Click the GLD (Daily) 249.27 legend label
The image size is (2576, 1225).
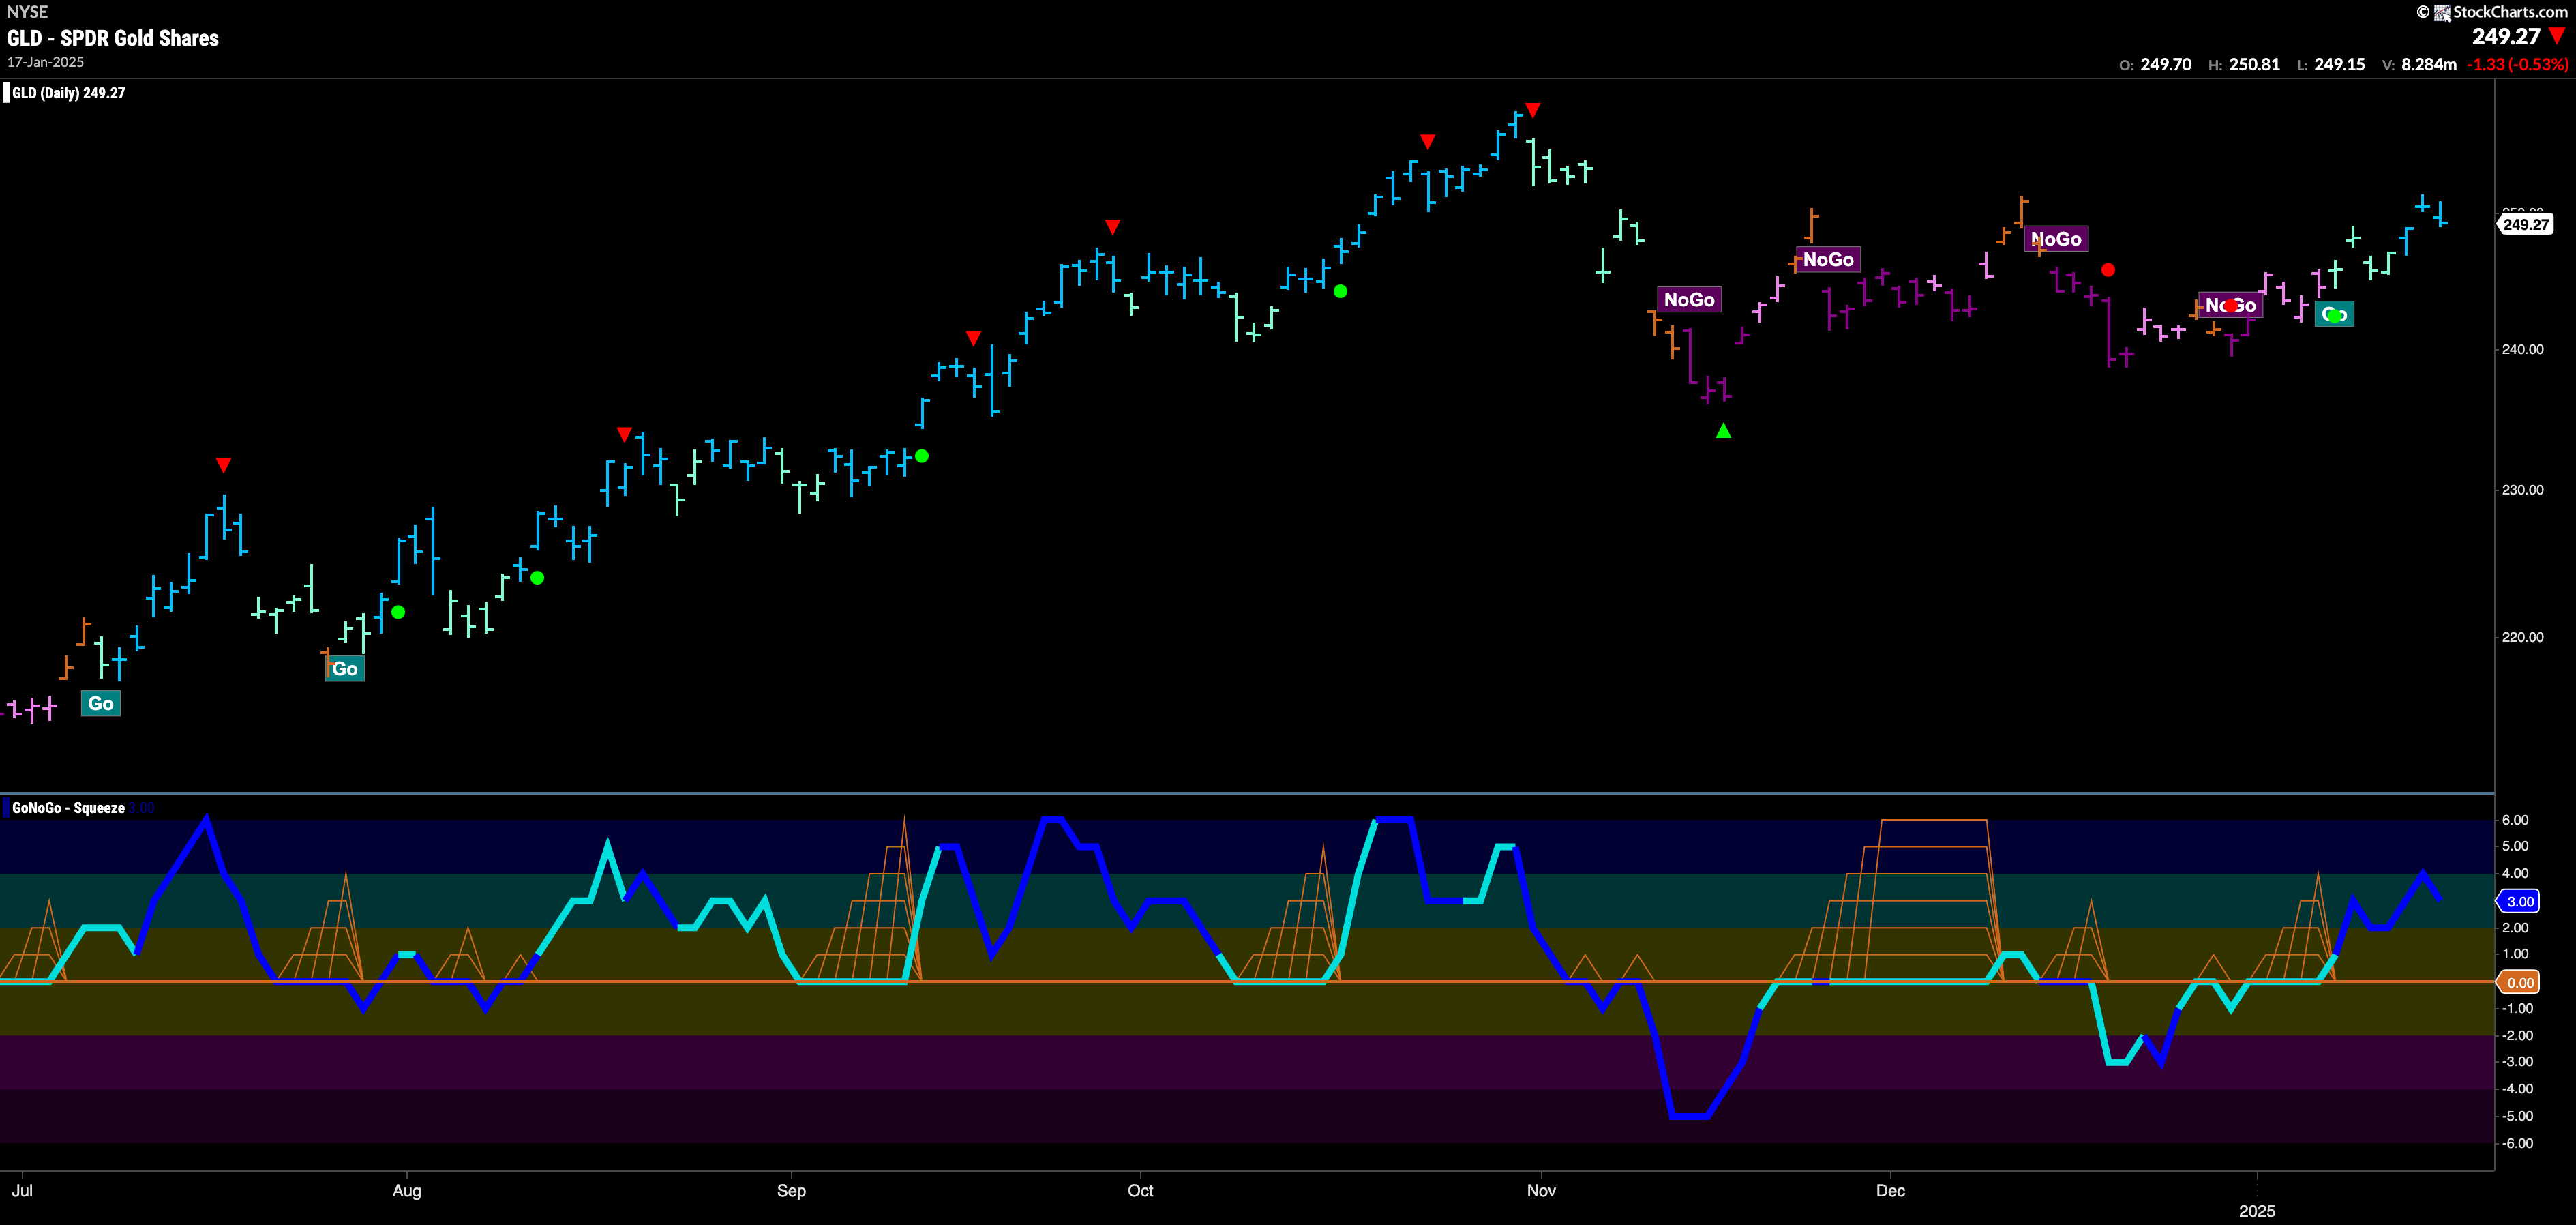[68, 93]
